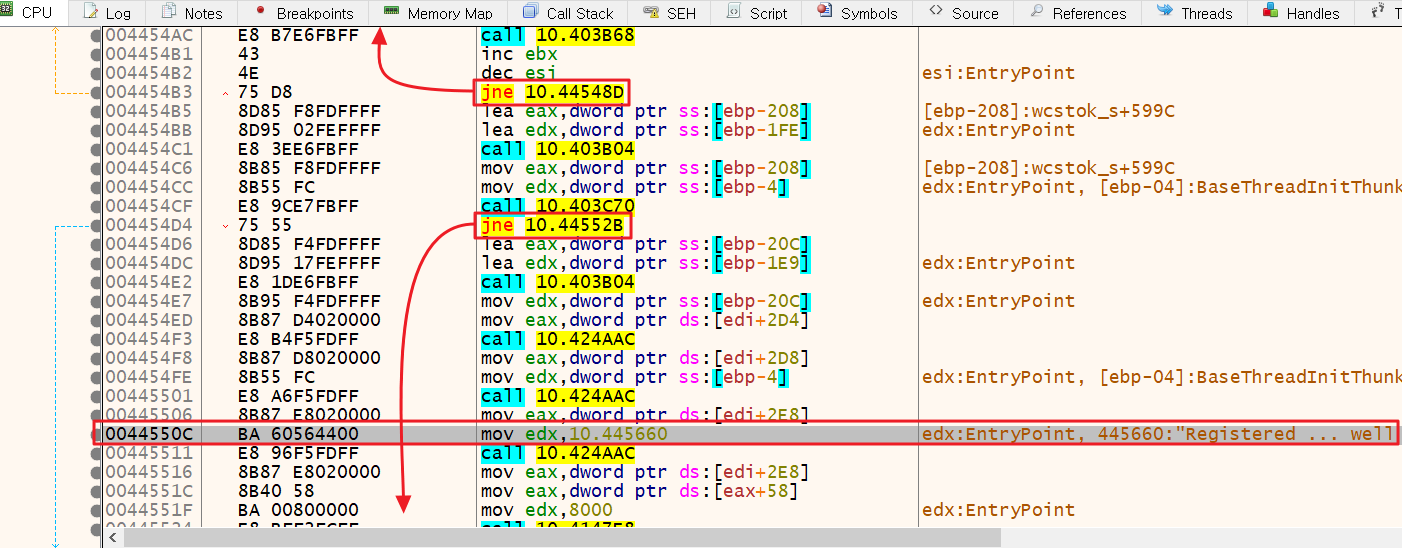Select address 004454B1 in the disassembly

(148, 54)
